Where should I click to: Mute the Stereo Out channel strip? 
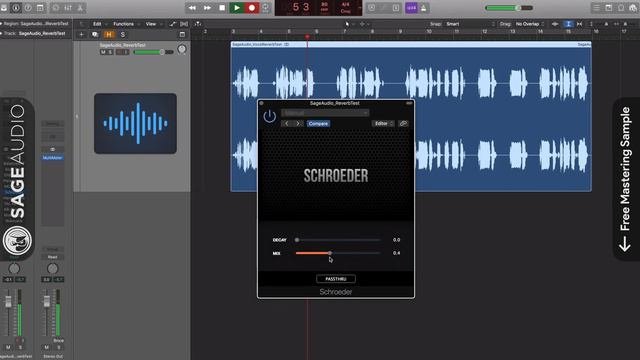(46, 347)
